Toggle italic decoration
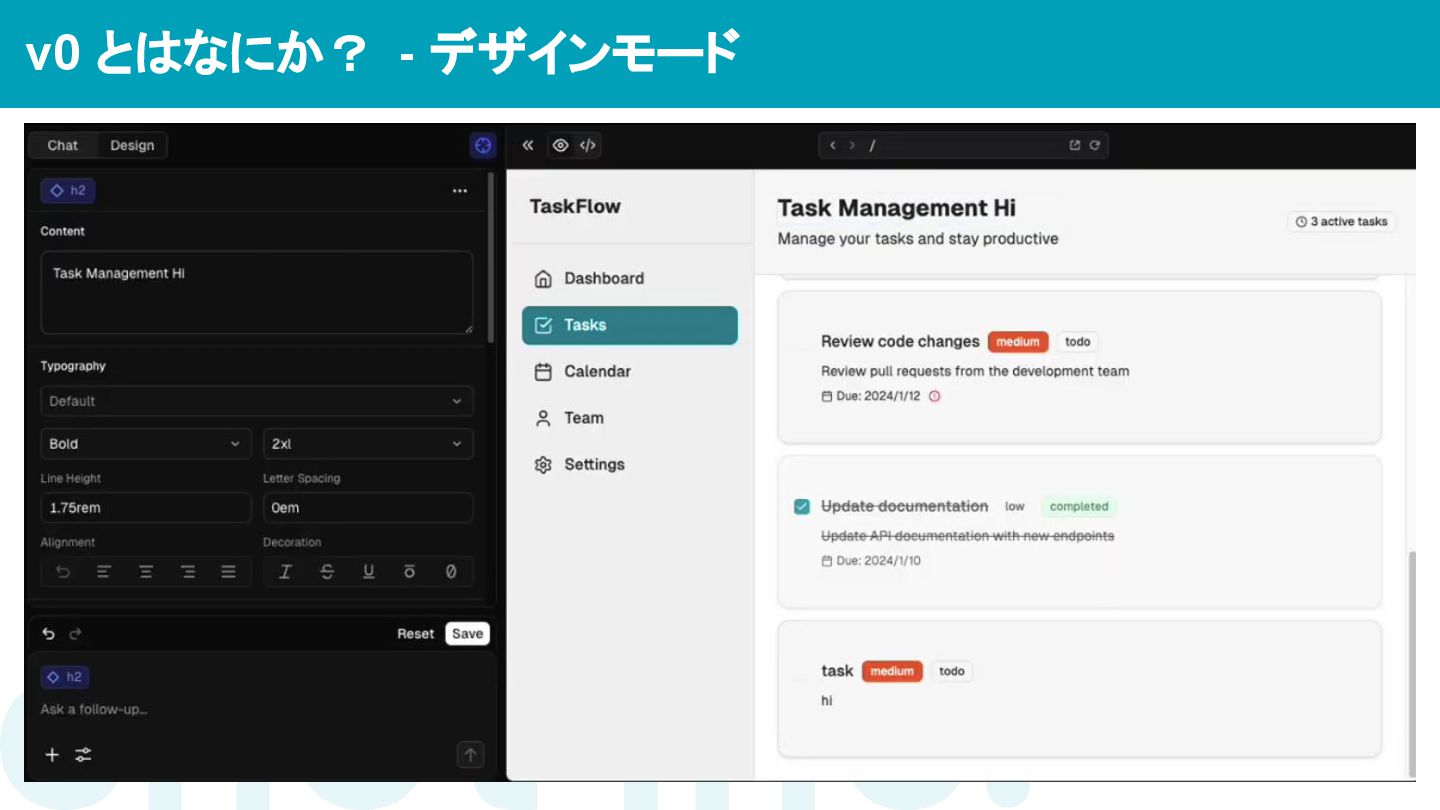 click(x=285, y=572)
